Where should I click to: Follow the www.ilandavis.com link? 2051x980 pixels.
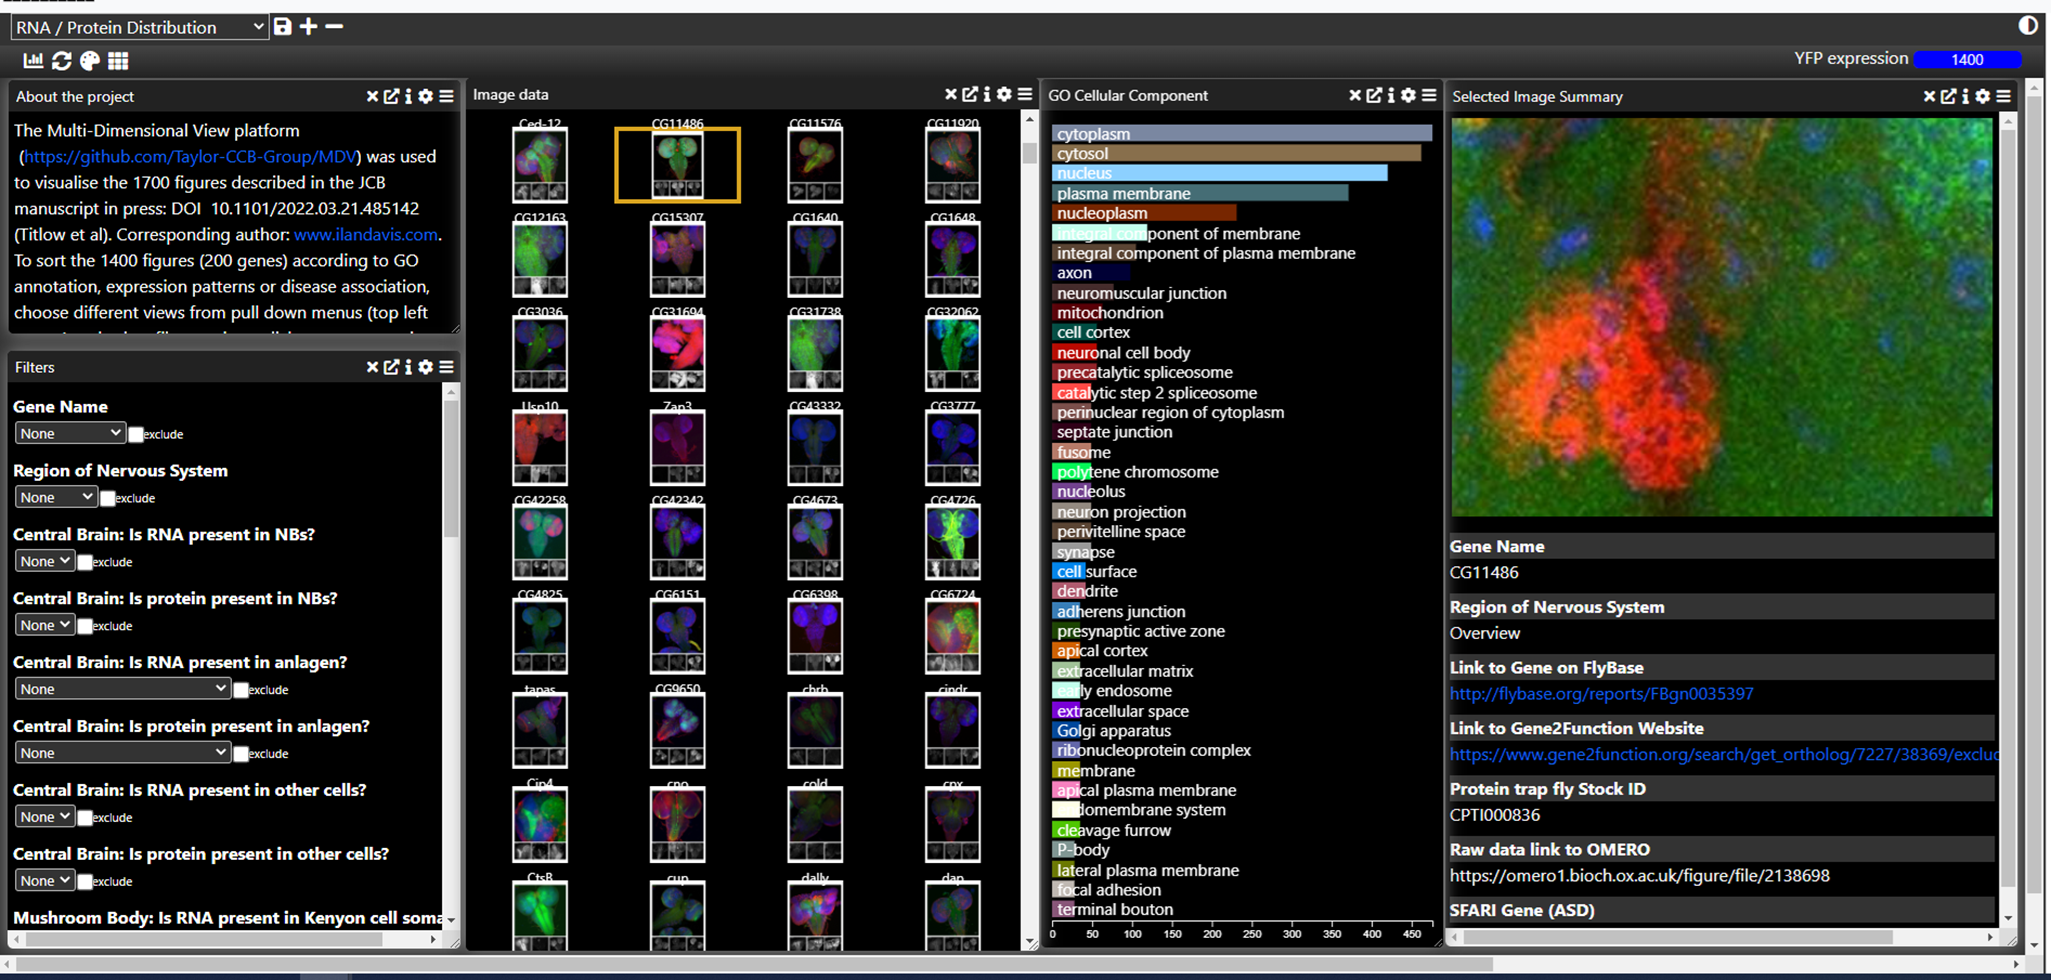coord(365,235)
